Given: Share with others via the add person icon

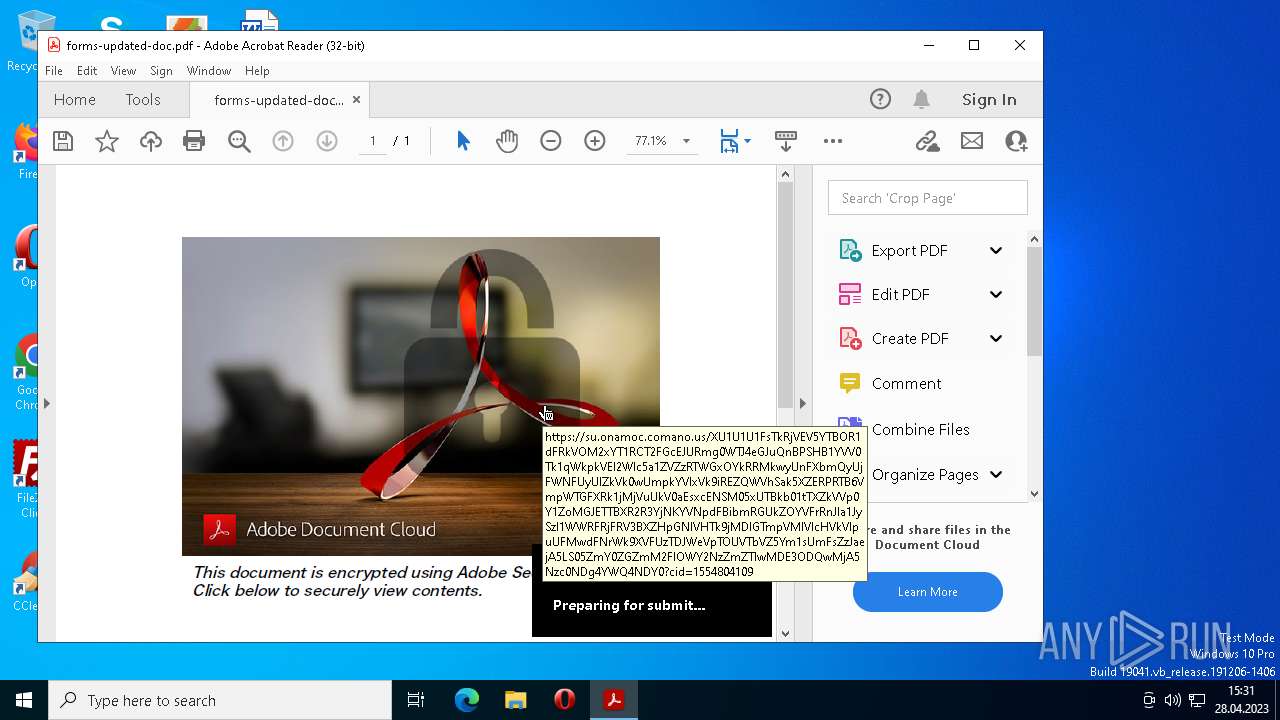Looking at the screenshot, I should [x=1016, y=141].
